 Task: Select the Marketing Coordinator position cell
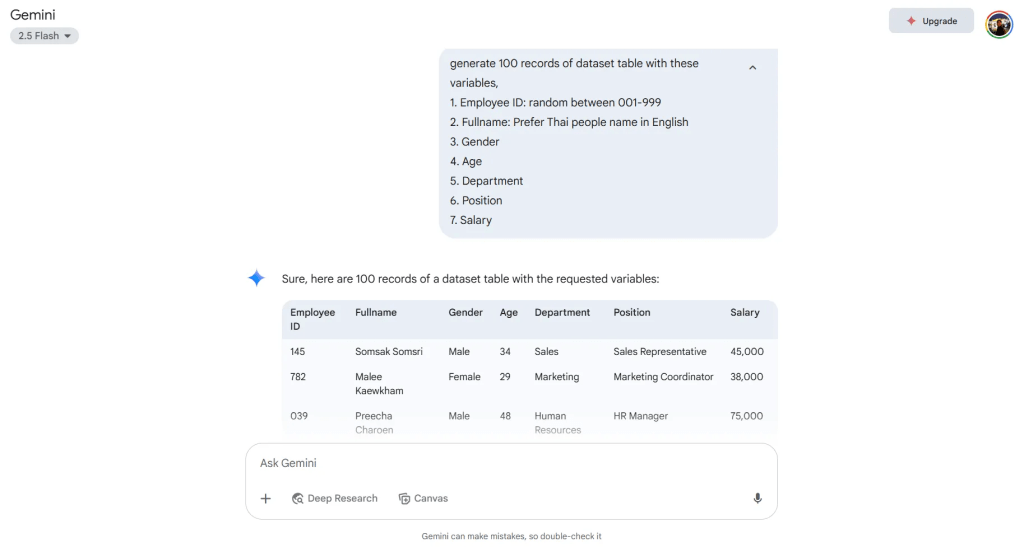[663, 377]
